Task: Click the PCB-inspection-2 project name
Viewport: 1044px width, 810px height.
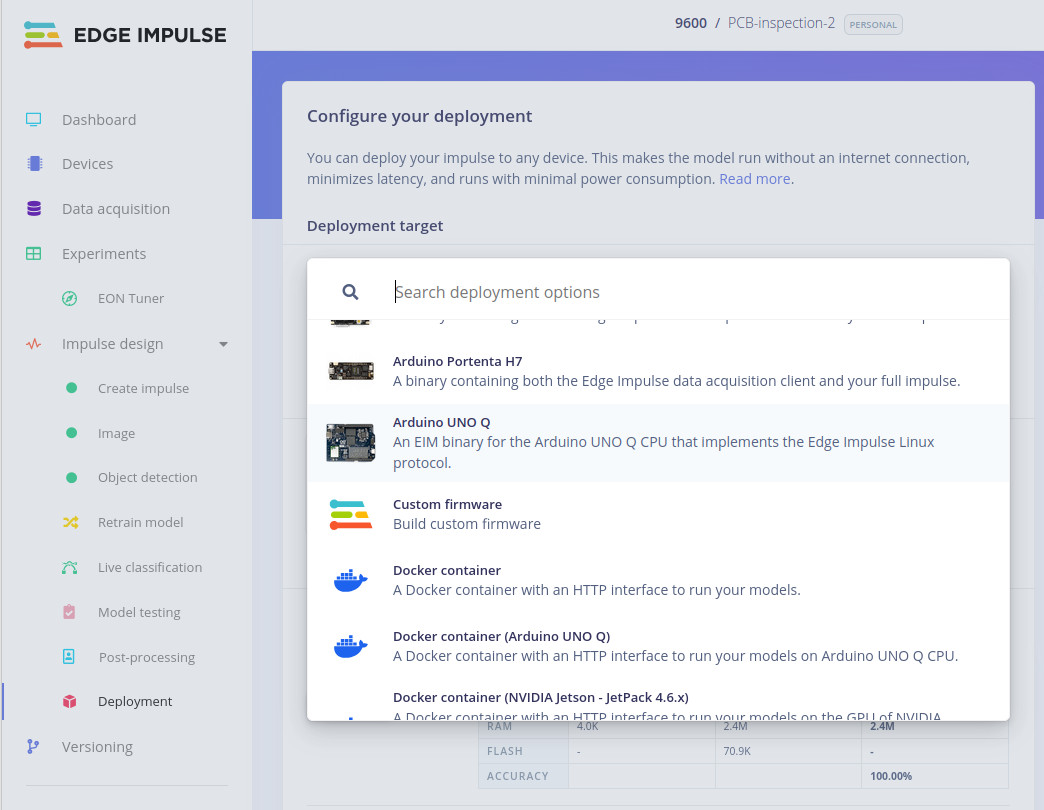Action: tap(781, 23)
